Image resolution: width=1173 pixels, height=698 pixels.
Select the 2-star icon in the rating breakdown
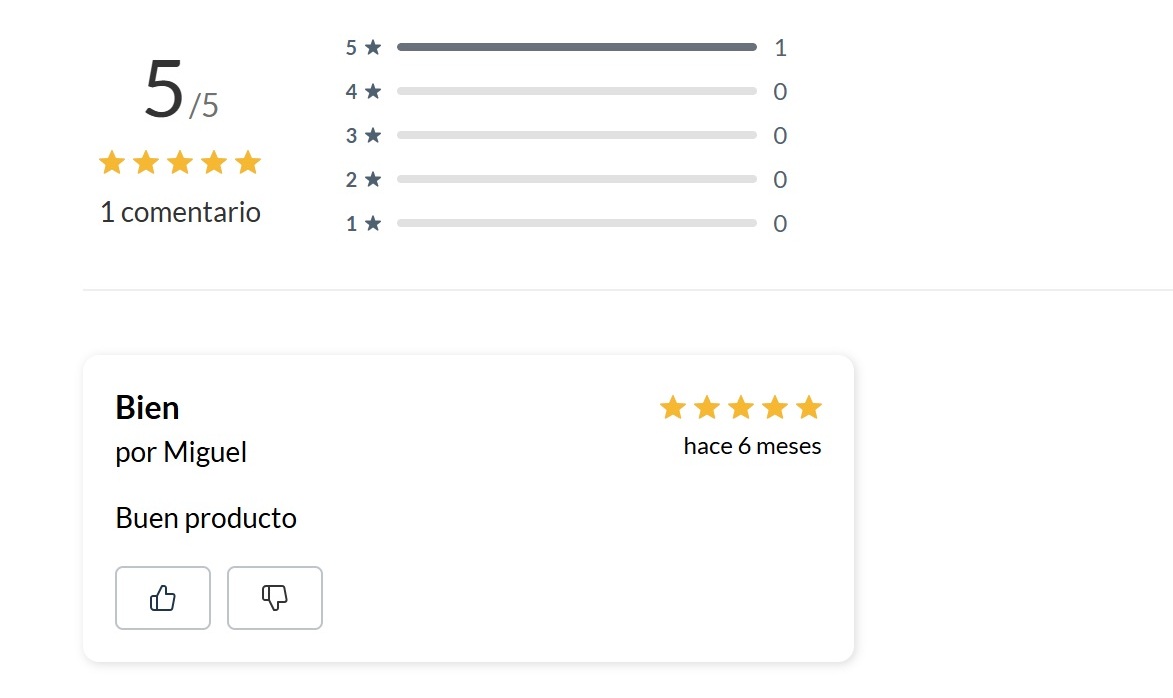[373, 179]
